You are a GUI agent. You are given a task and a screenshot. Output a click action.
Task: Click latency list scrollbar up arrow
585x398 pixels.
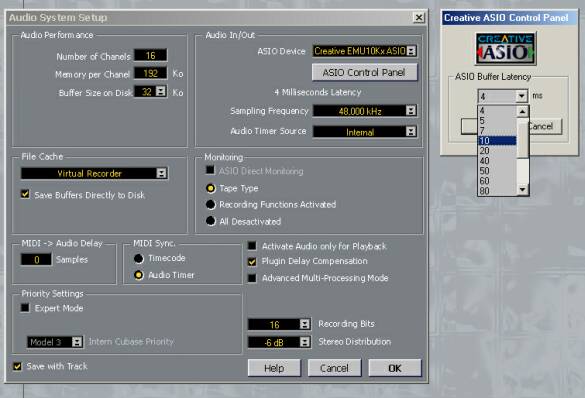pos(522,111)
